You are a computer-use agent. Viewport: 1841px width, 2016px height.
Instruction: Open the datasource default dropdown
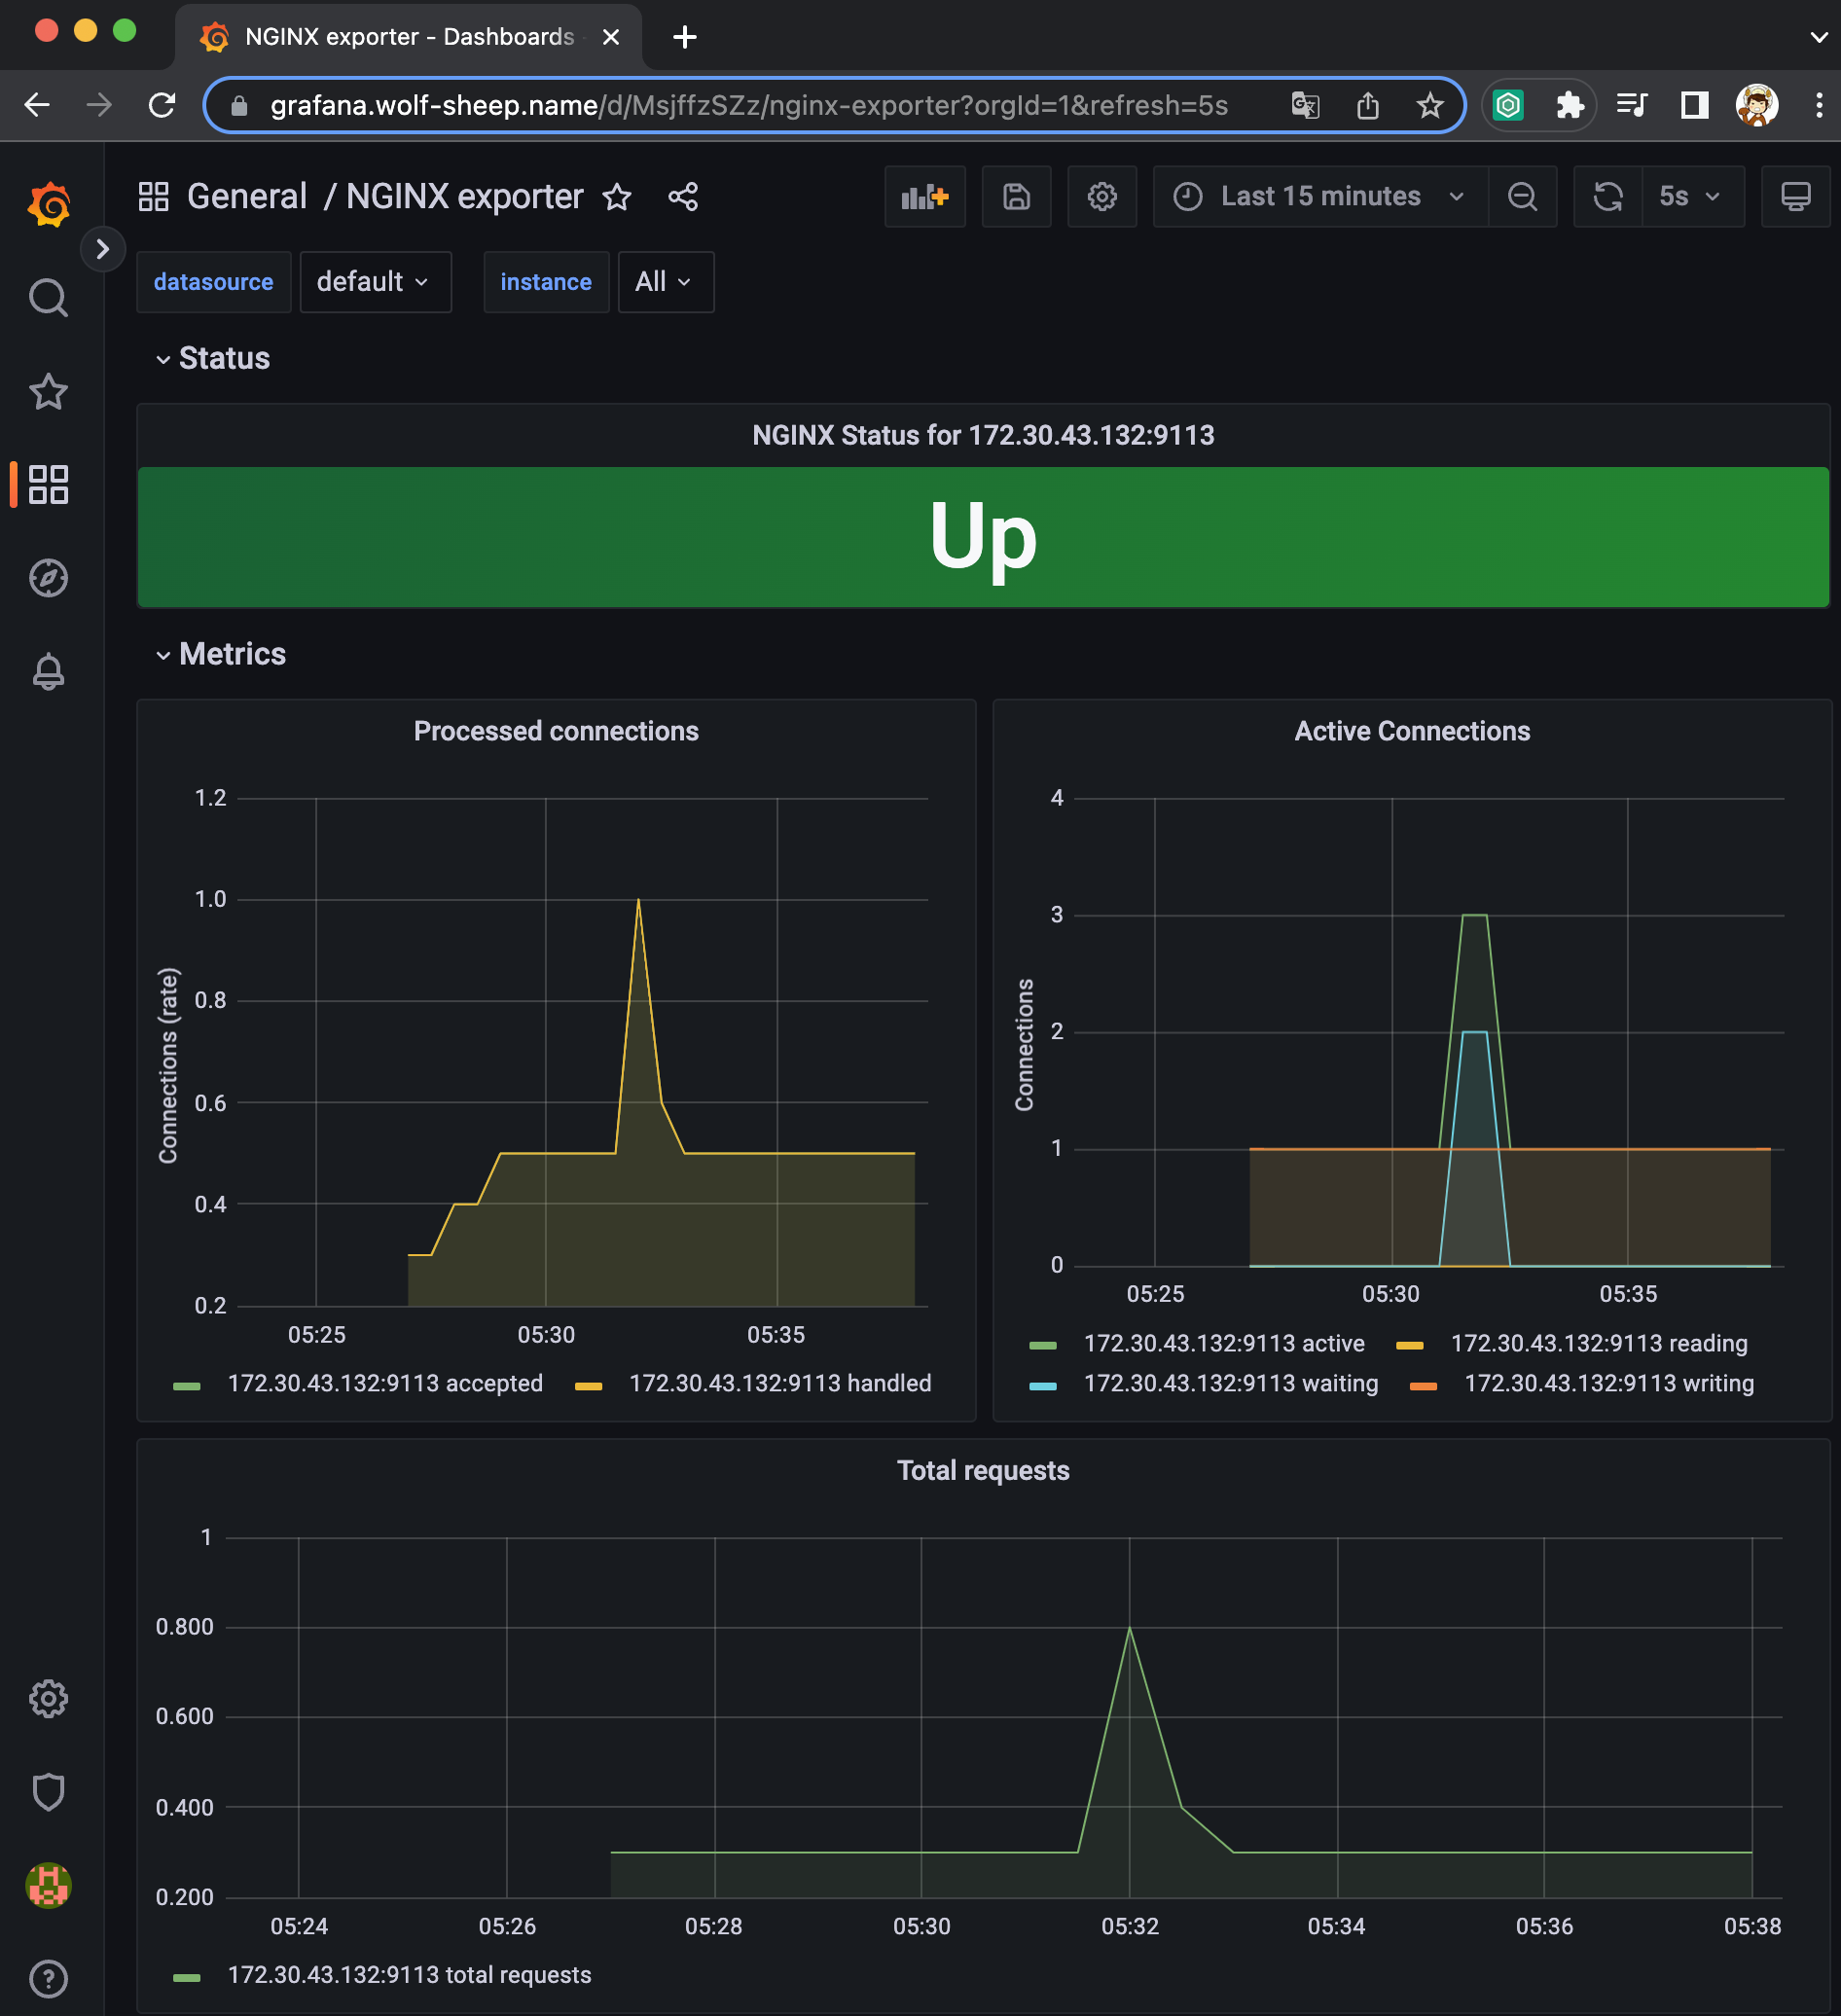tap(375, 282)
